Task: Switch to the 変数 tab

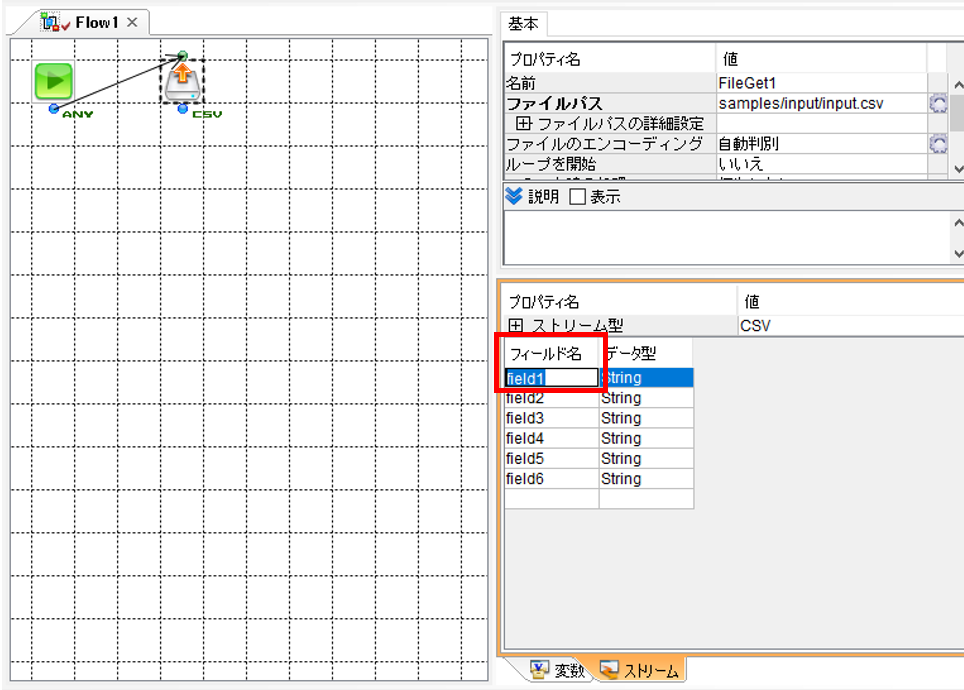Action: (x=557, y=670)
